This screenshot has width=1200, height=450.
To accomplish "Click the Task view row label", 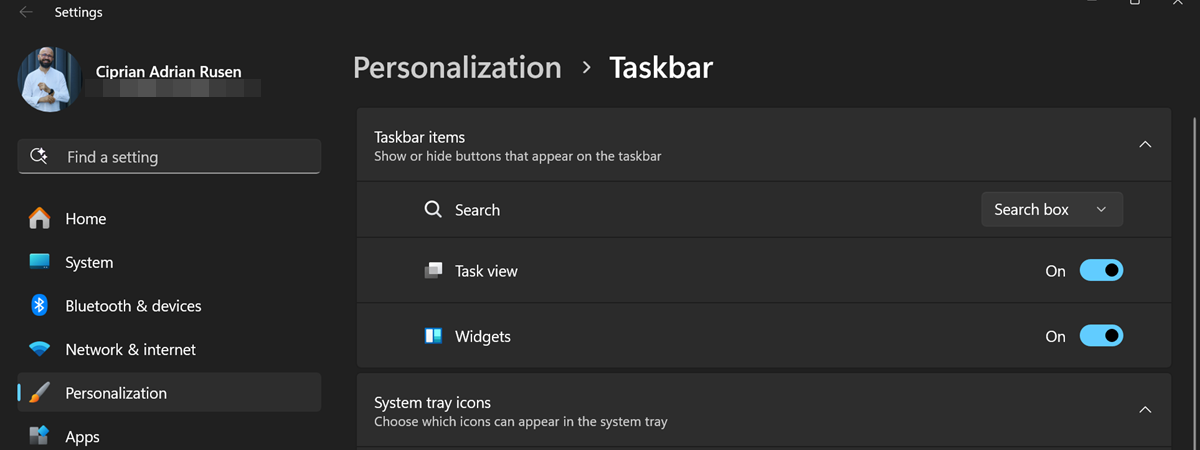I will click(x=486, y=271).
